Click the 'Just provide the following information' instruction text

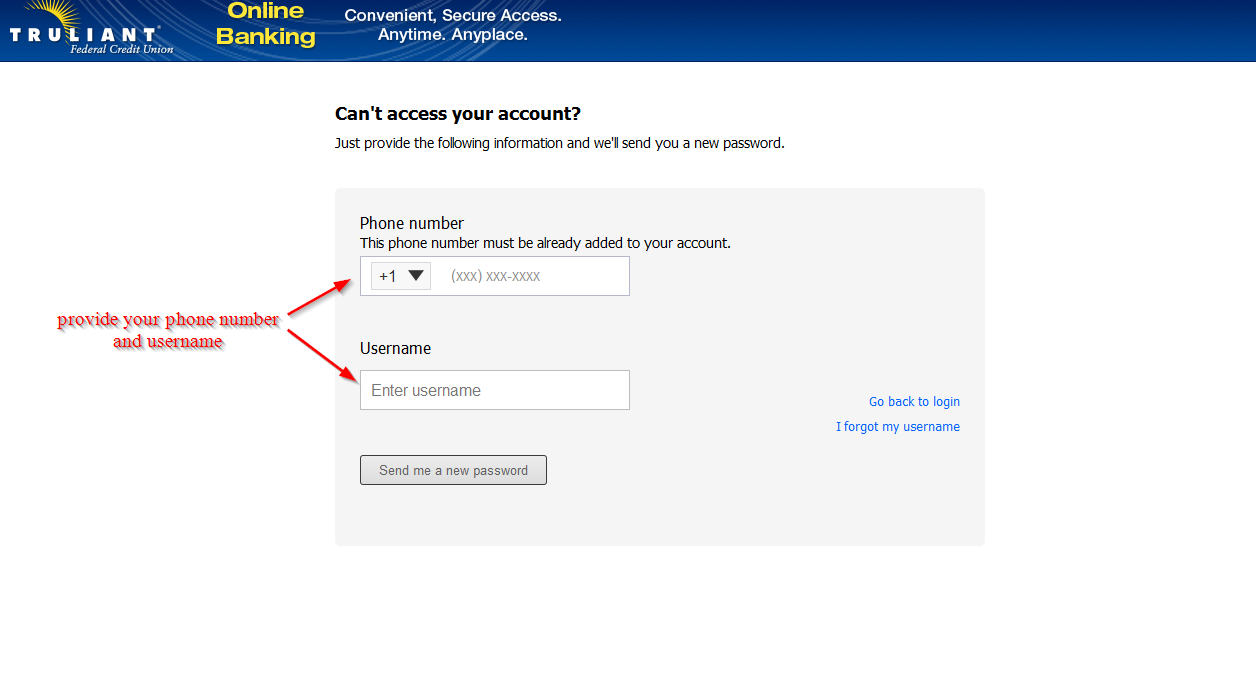pos(559,143)
